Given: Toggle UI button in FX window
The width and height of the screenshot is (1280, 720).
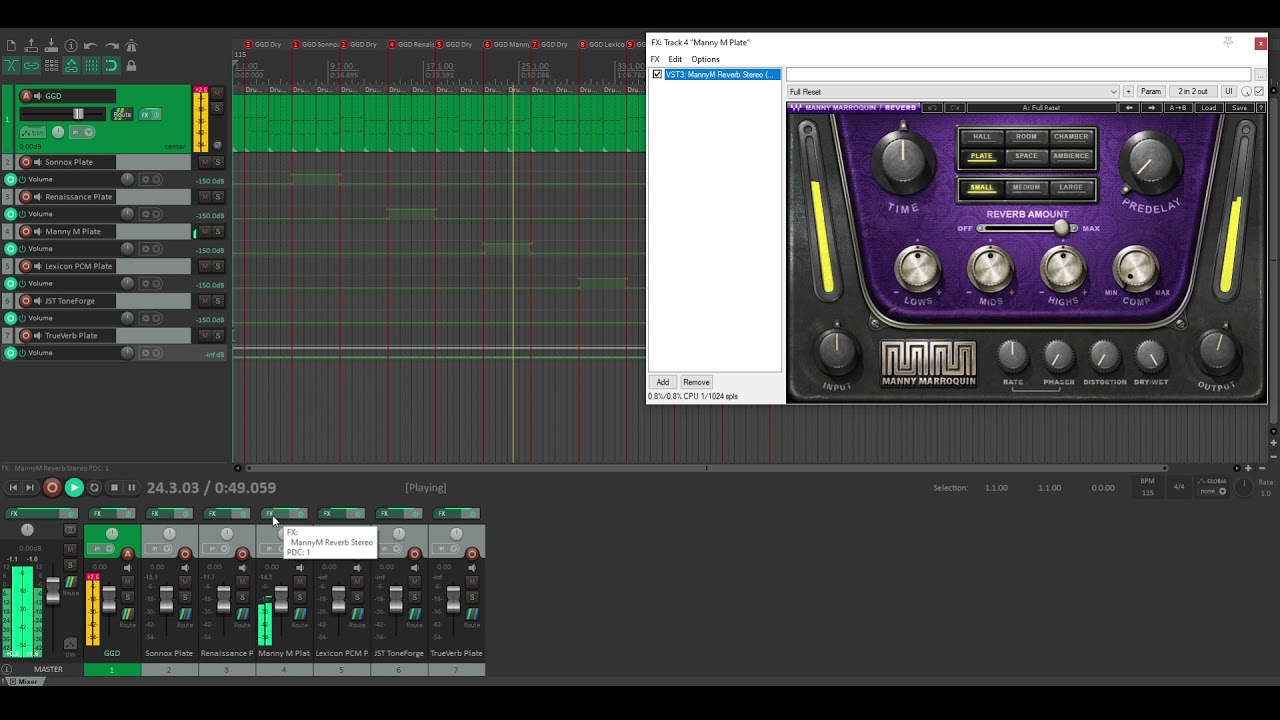Looking at the screenshot, I should (1229, 92).
